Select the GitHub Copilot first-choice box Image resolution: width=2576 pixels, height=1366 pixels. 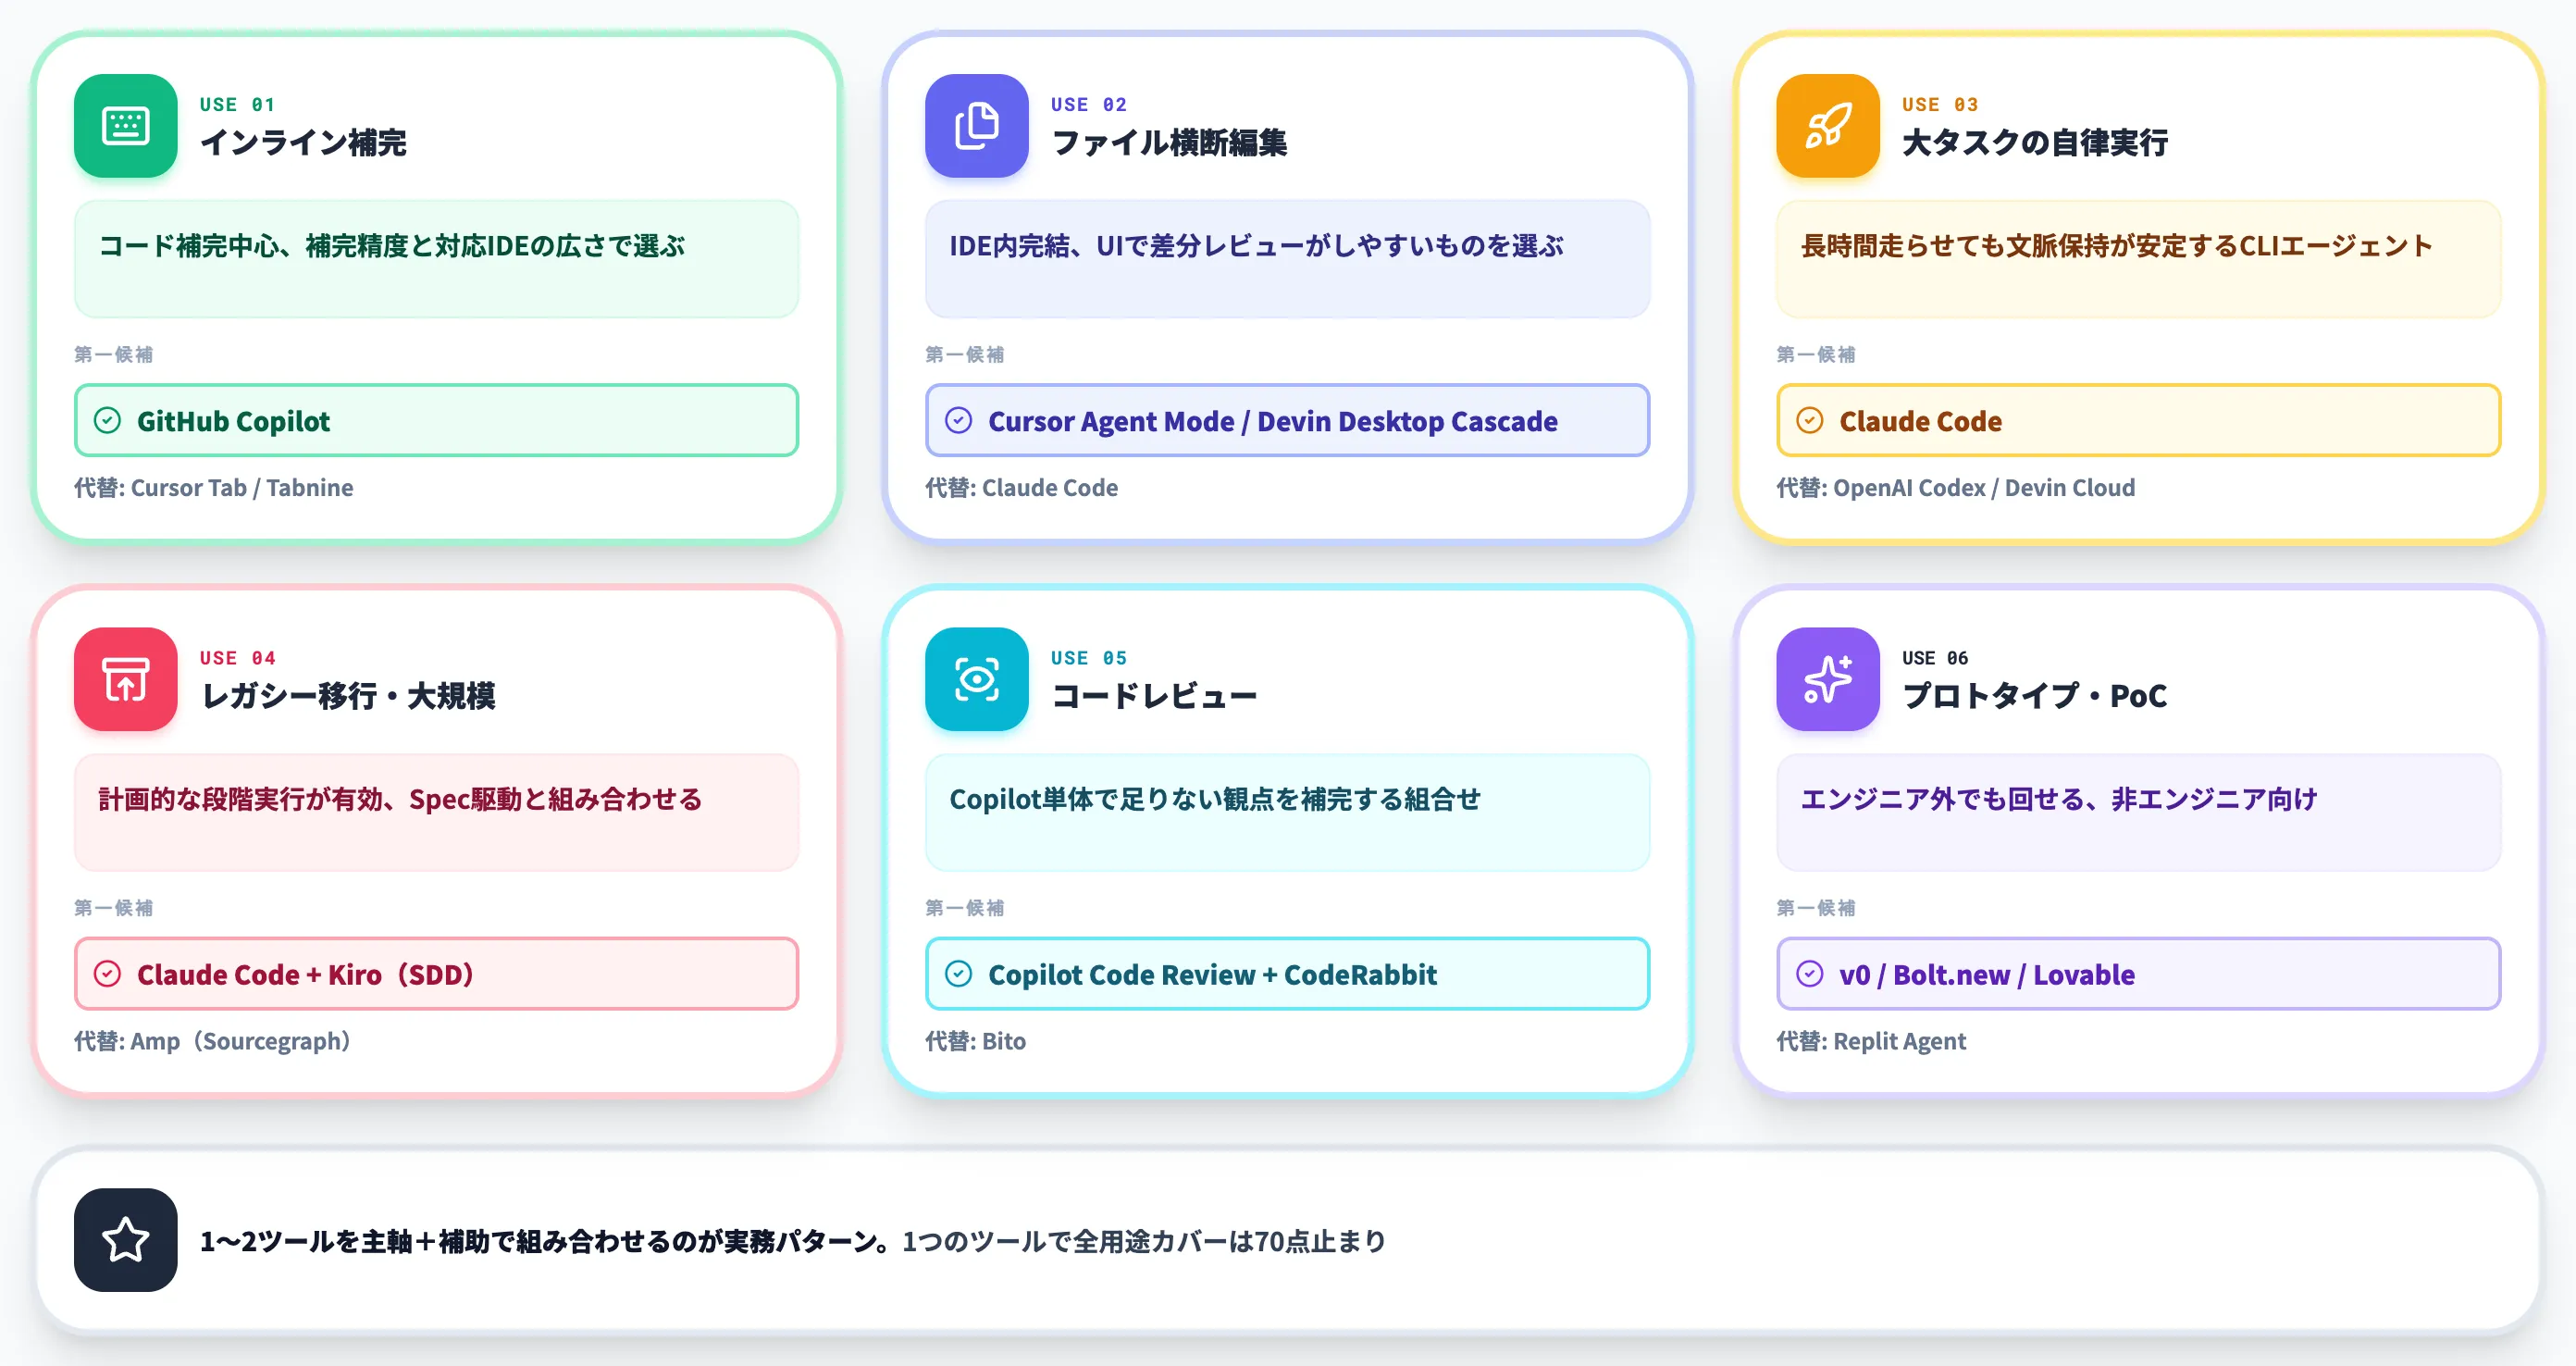coord(436,420)
